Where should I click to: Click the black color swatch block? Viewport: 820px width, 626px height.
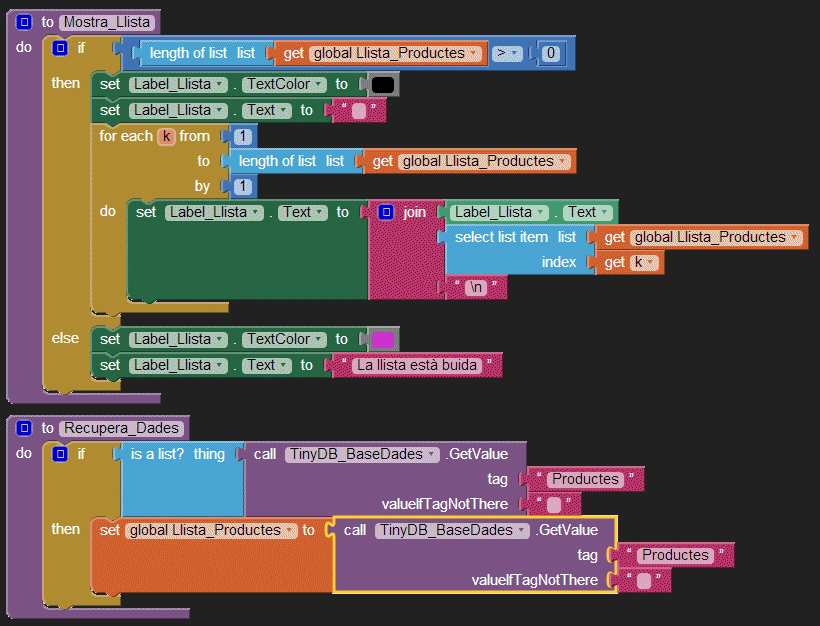(382, 85)
